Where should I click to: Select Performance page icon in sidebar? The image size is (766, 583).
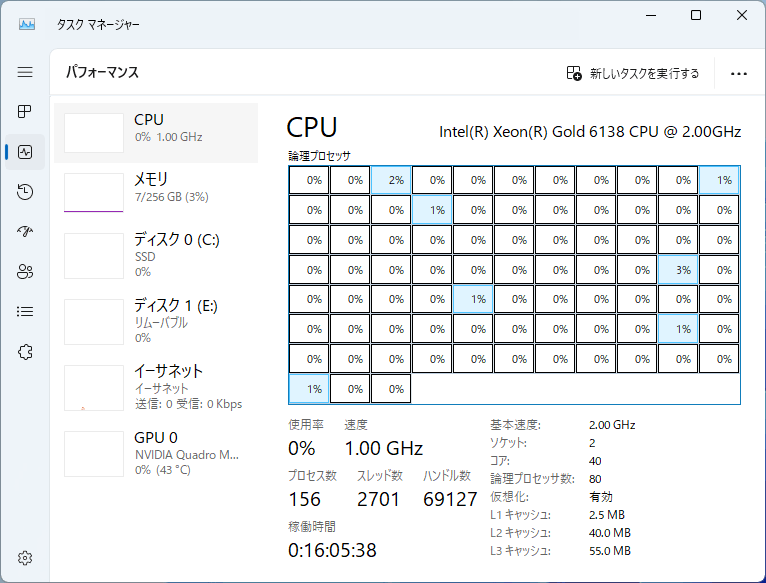click(x=25, y=152)
